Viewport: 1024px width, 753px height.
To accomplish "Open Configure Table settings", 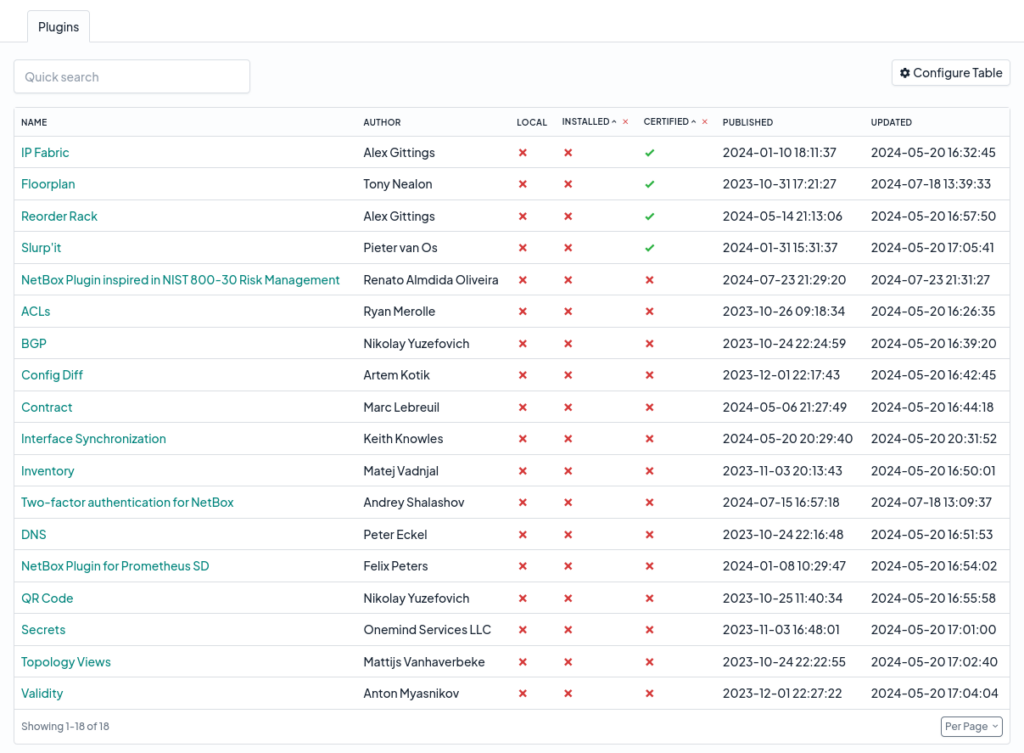I will 950,73.
